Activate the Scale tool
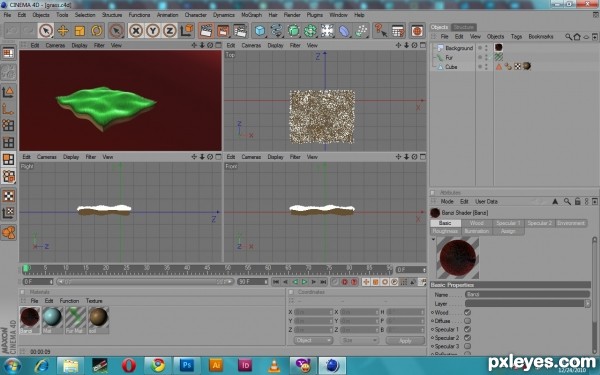This screenshot has height=375, width=600. [80, 31]
